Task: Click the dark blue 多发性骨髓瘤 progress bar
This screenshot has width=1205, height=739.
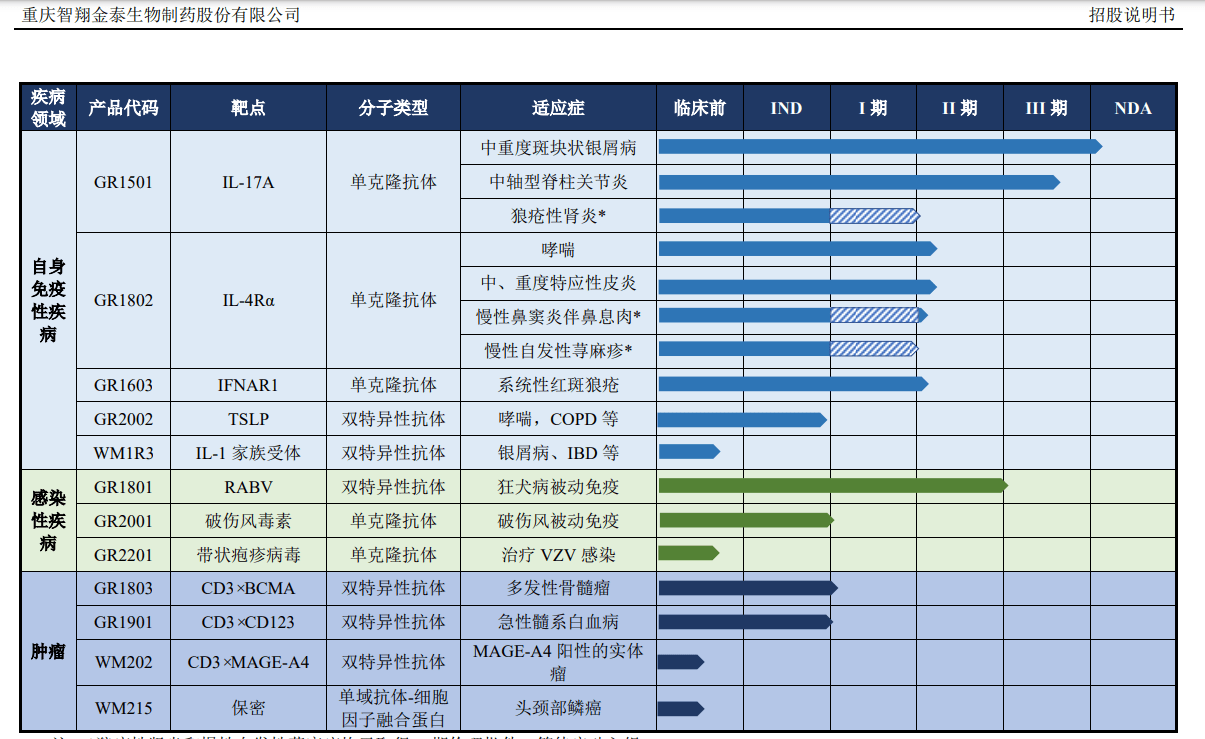Action: pos(746,588)
